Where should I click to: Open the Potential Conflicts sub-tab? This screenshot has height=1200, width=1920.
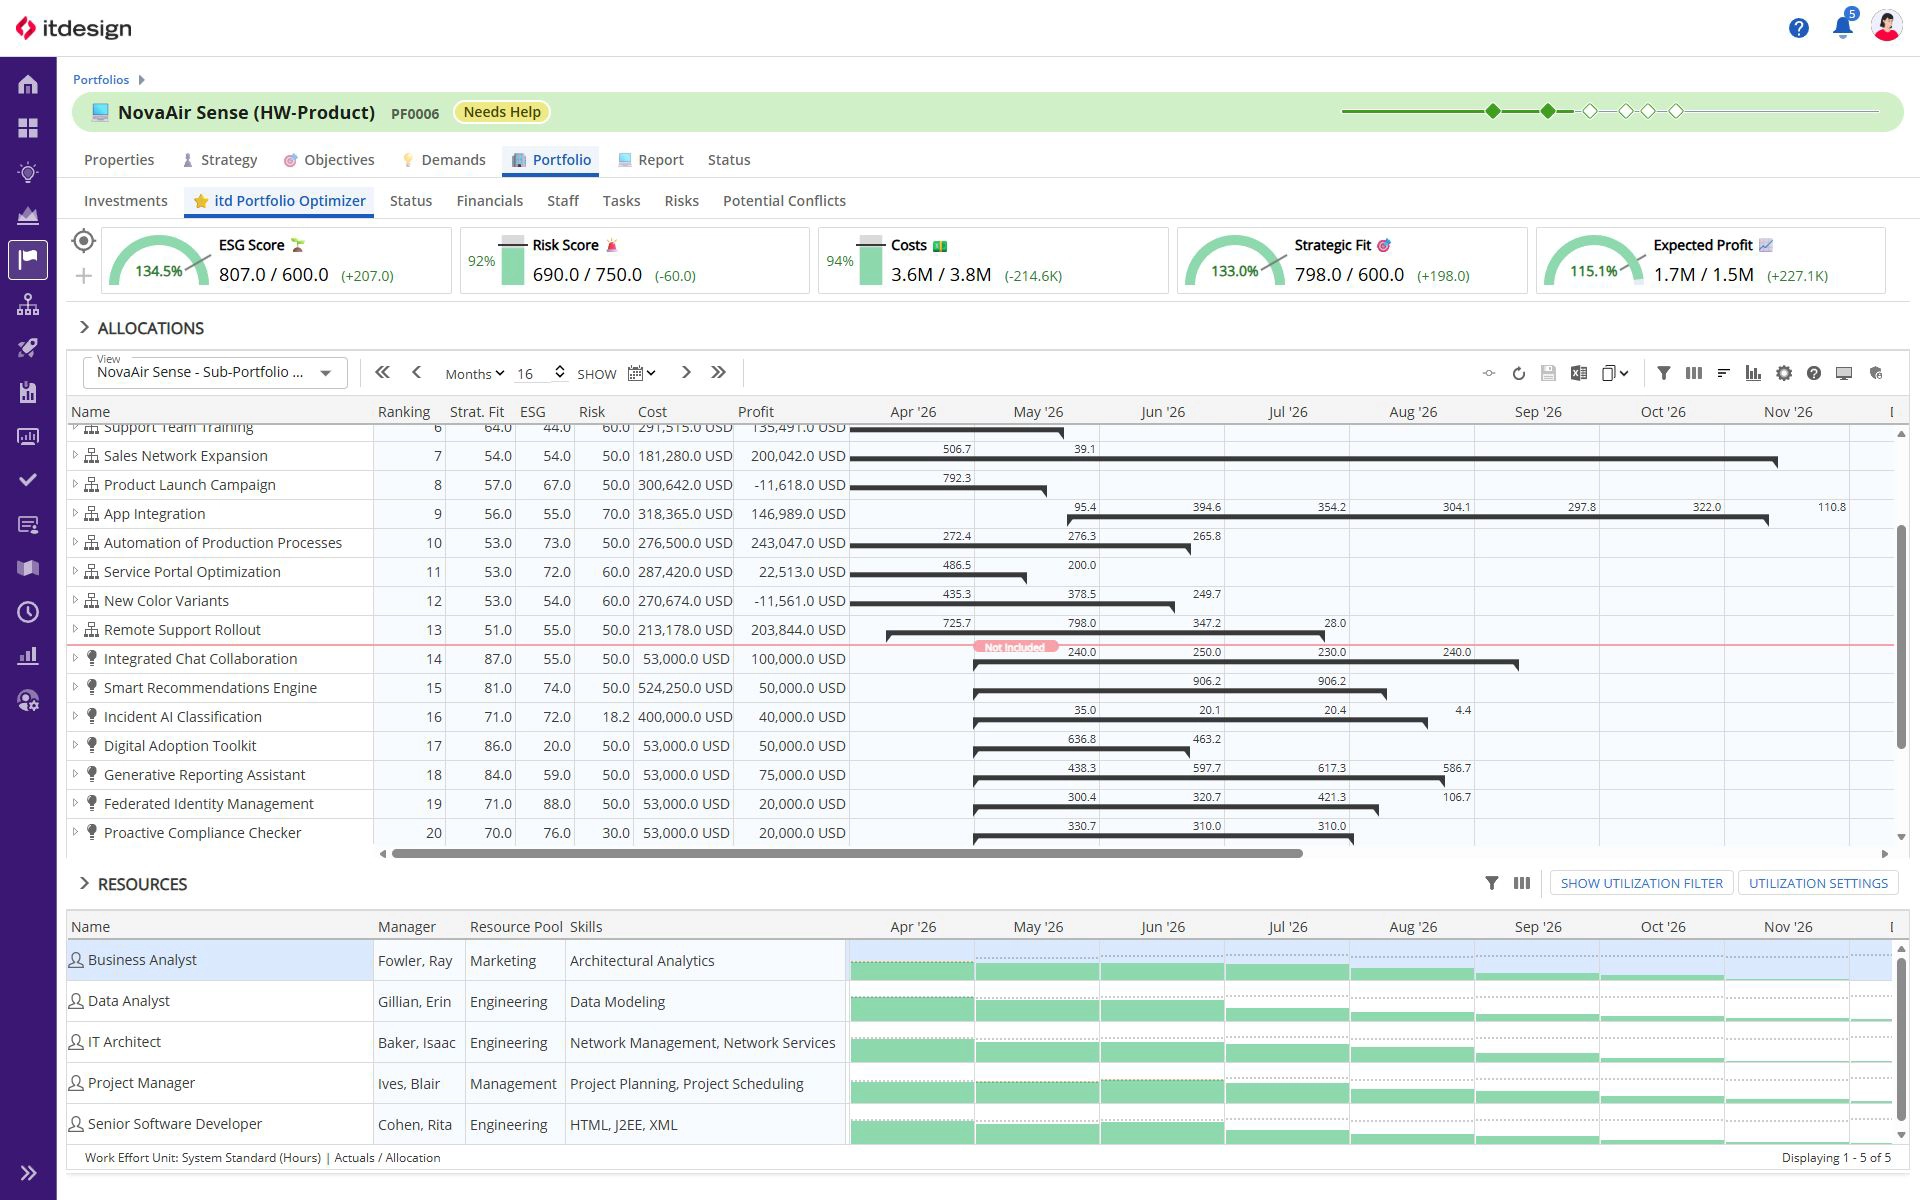[784, 201]
